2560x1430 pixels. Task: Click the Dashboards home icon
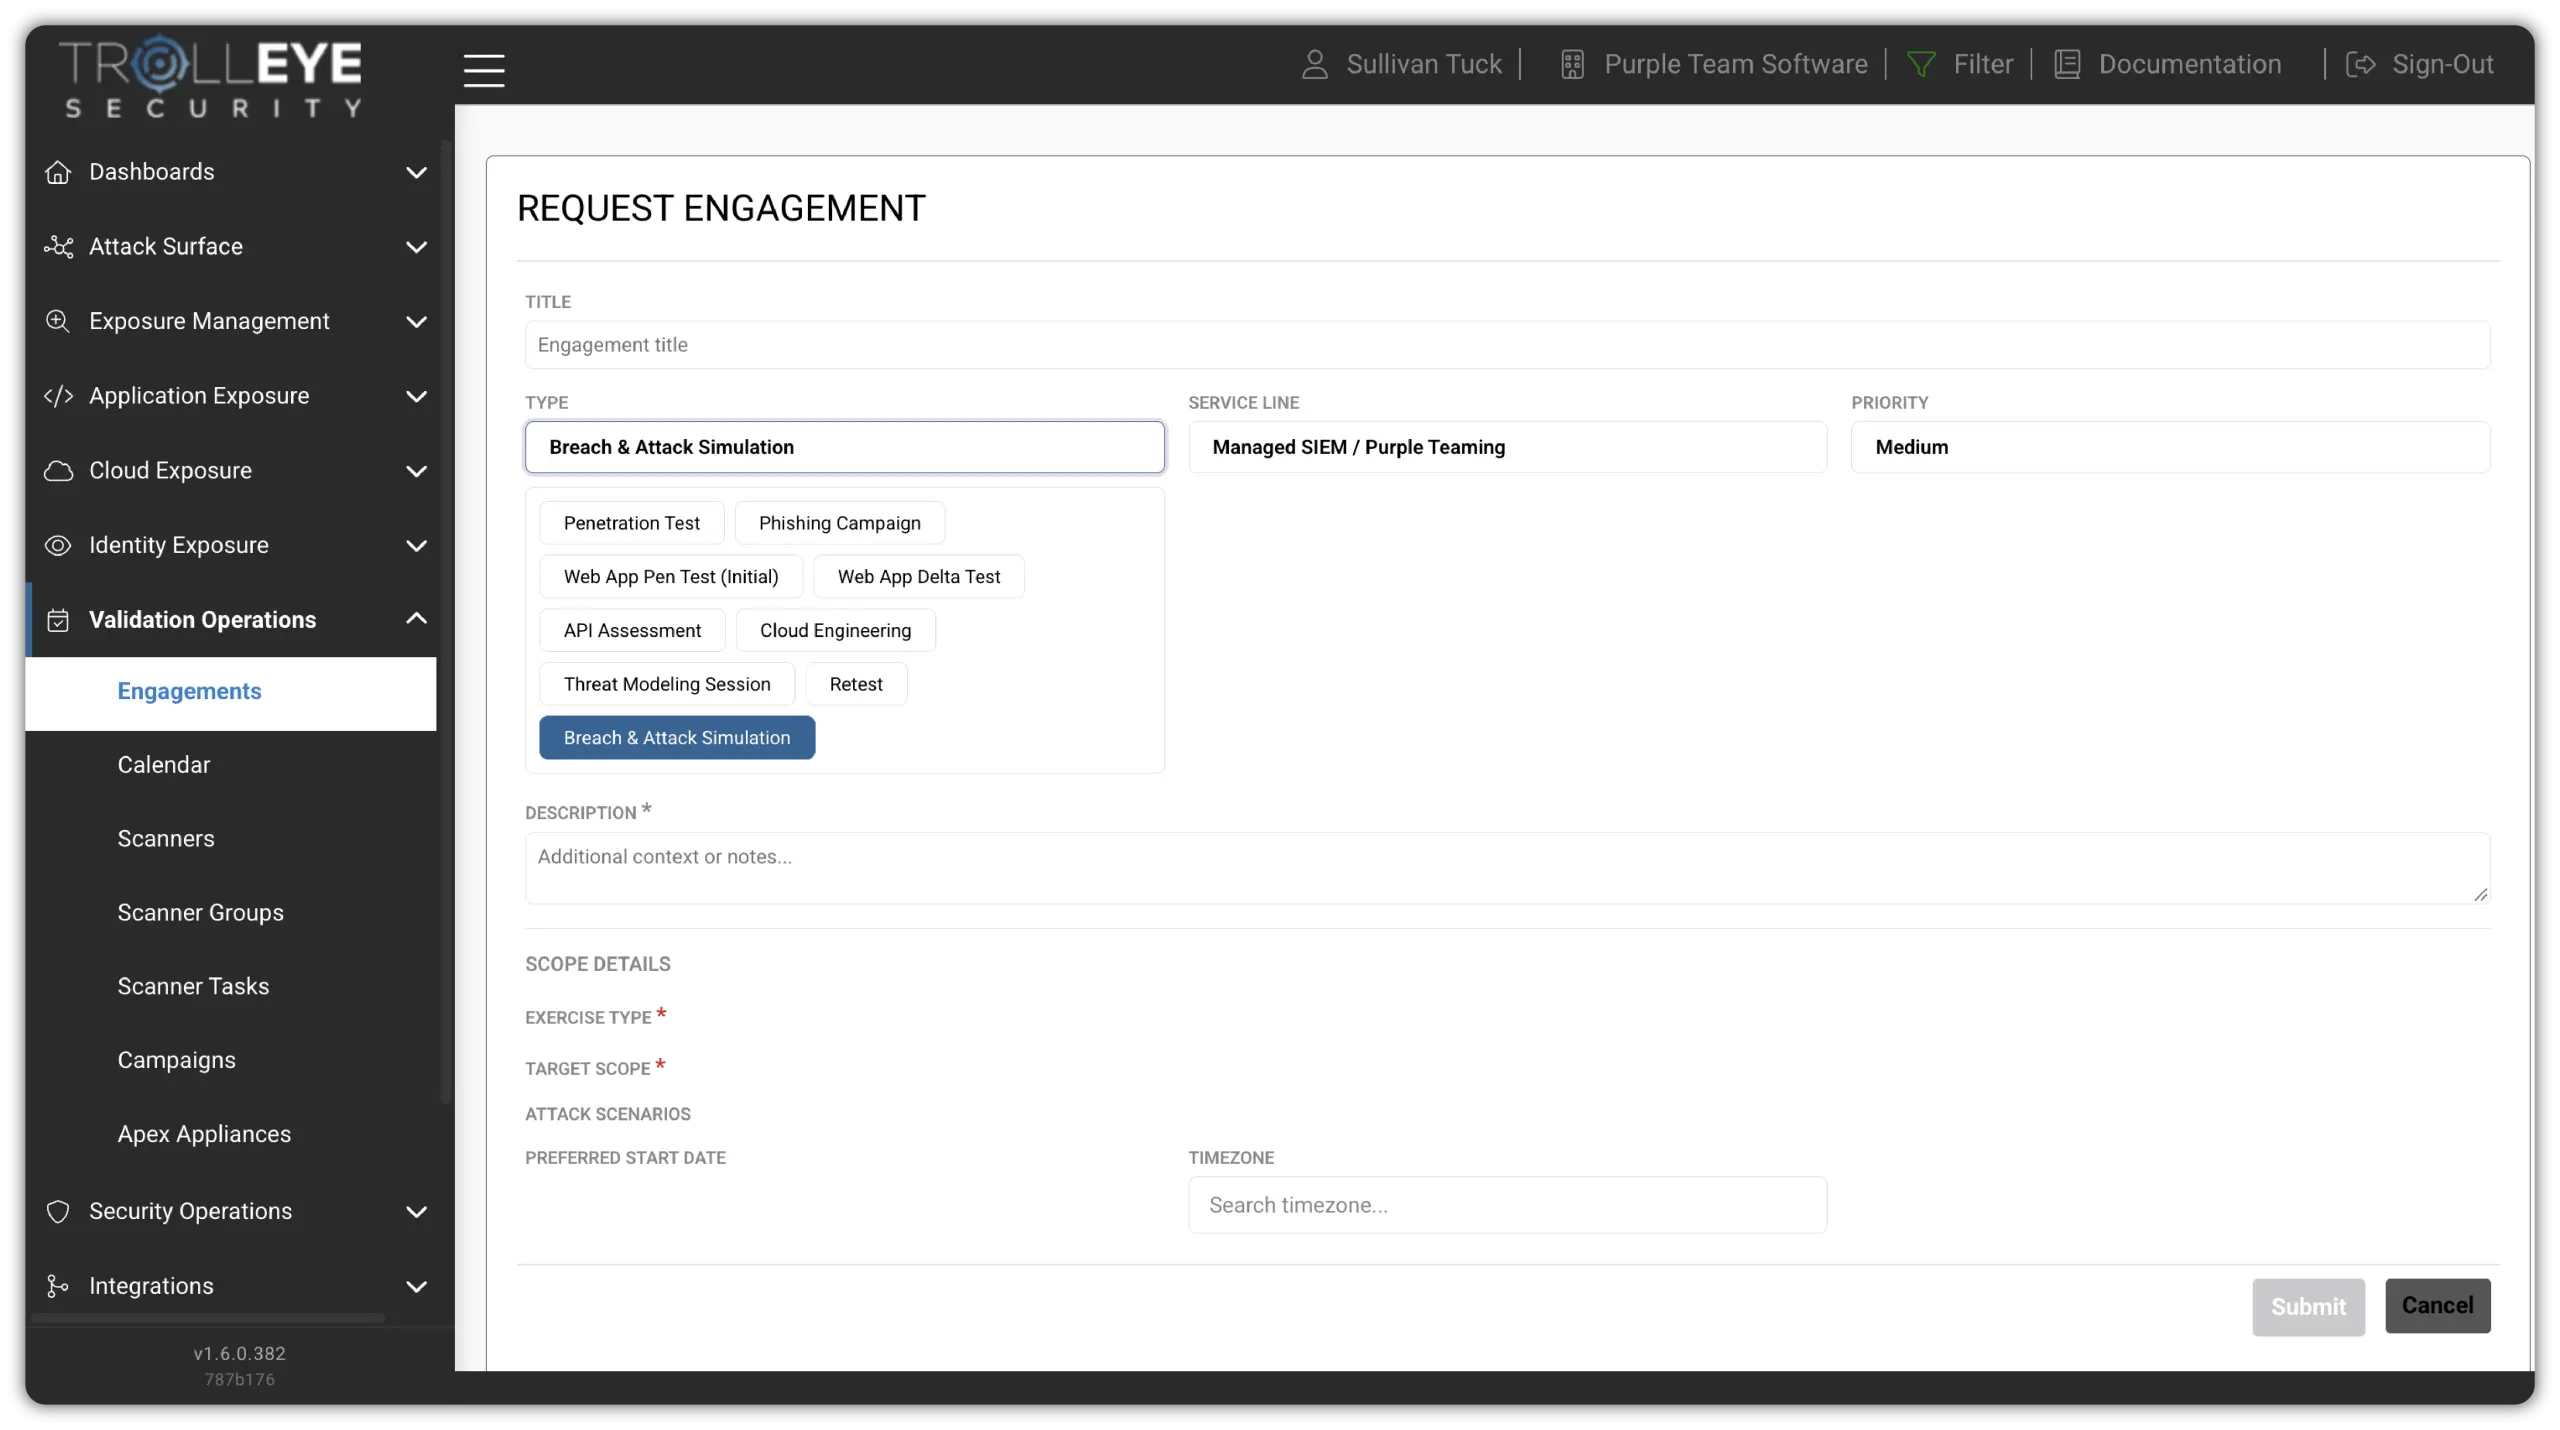(58, 172)
